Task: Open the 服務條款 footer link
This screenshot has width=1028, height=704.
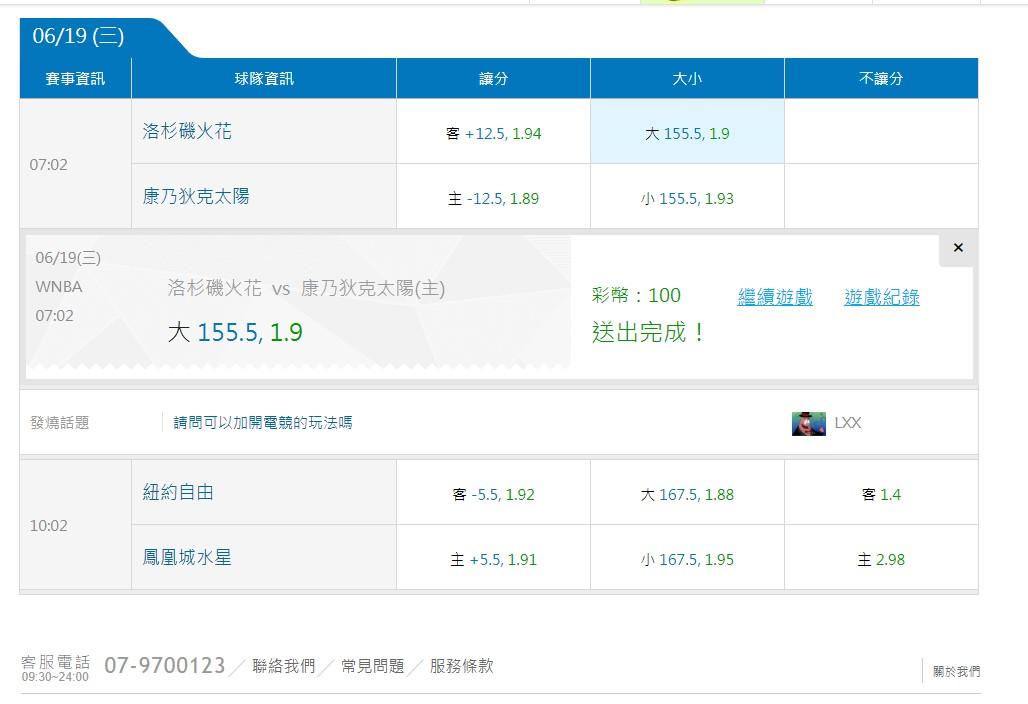Action: click(462, 666)
